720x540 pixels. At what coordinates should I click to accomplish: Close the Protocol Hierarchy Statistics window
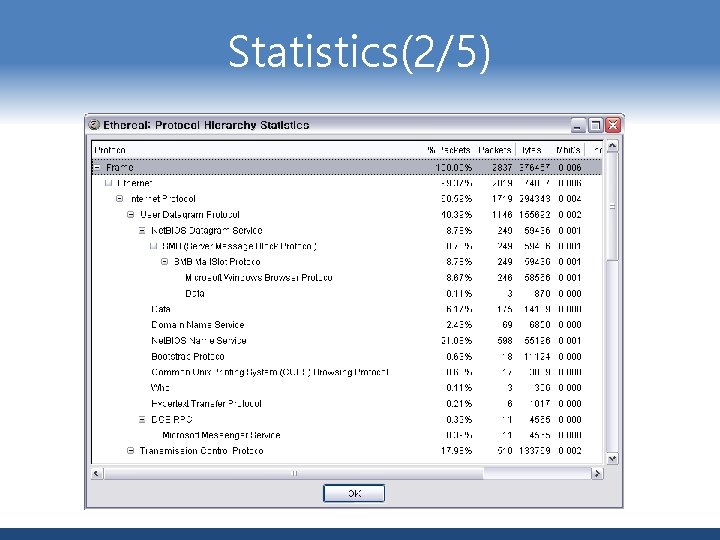(613, 125)
